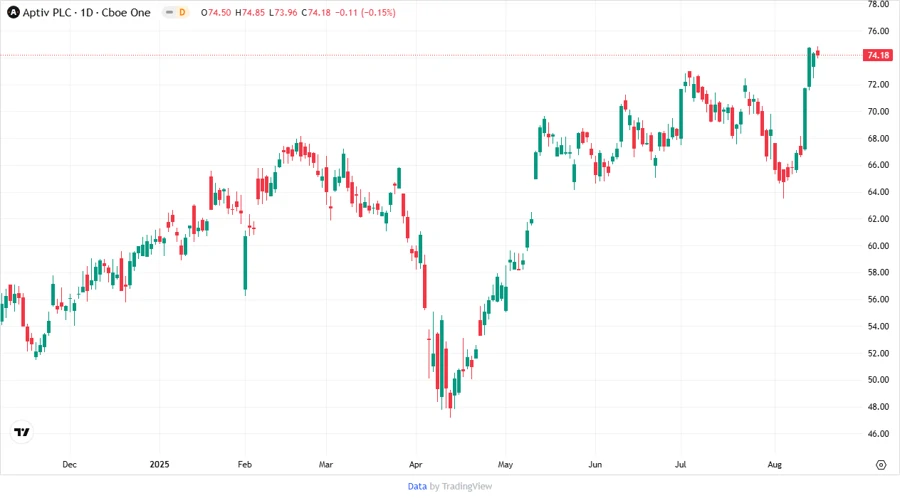
Task: Click the 68.00 price axis label
Action: 878,138
